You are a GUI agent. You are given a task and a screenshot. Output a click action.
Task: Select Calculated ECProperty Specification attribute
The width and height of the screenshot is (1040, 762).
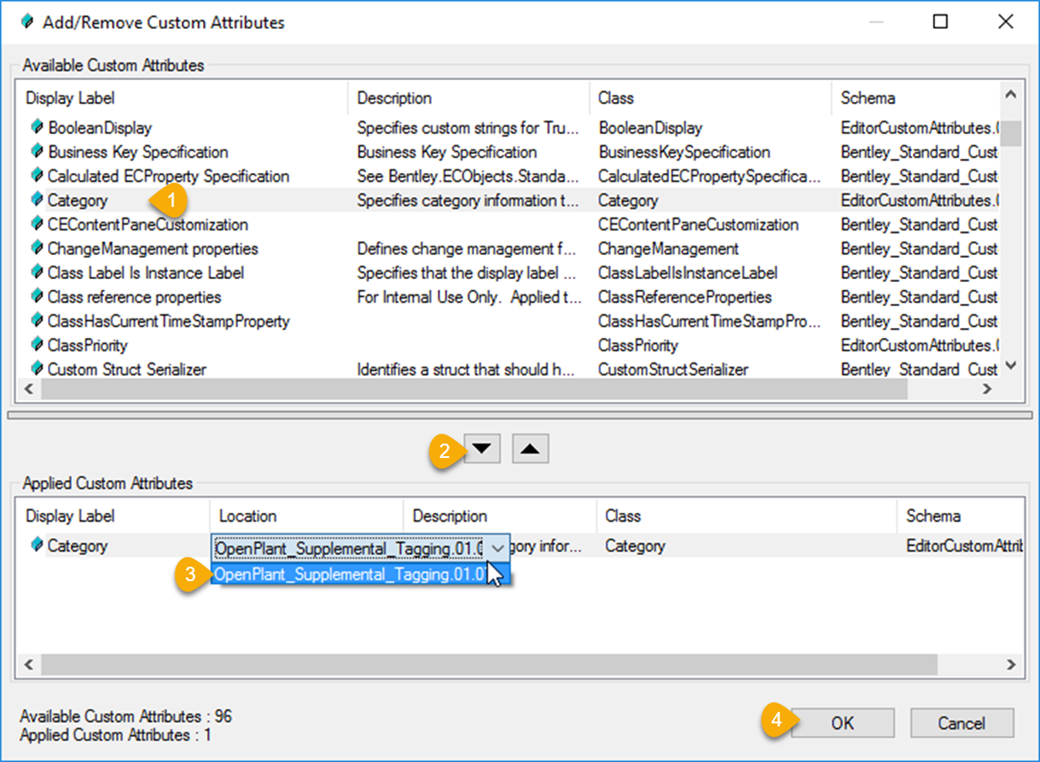(x=168, y=176)
